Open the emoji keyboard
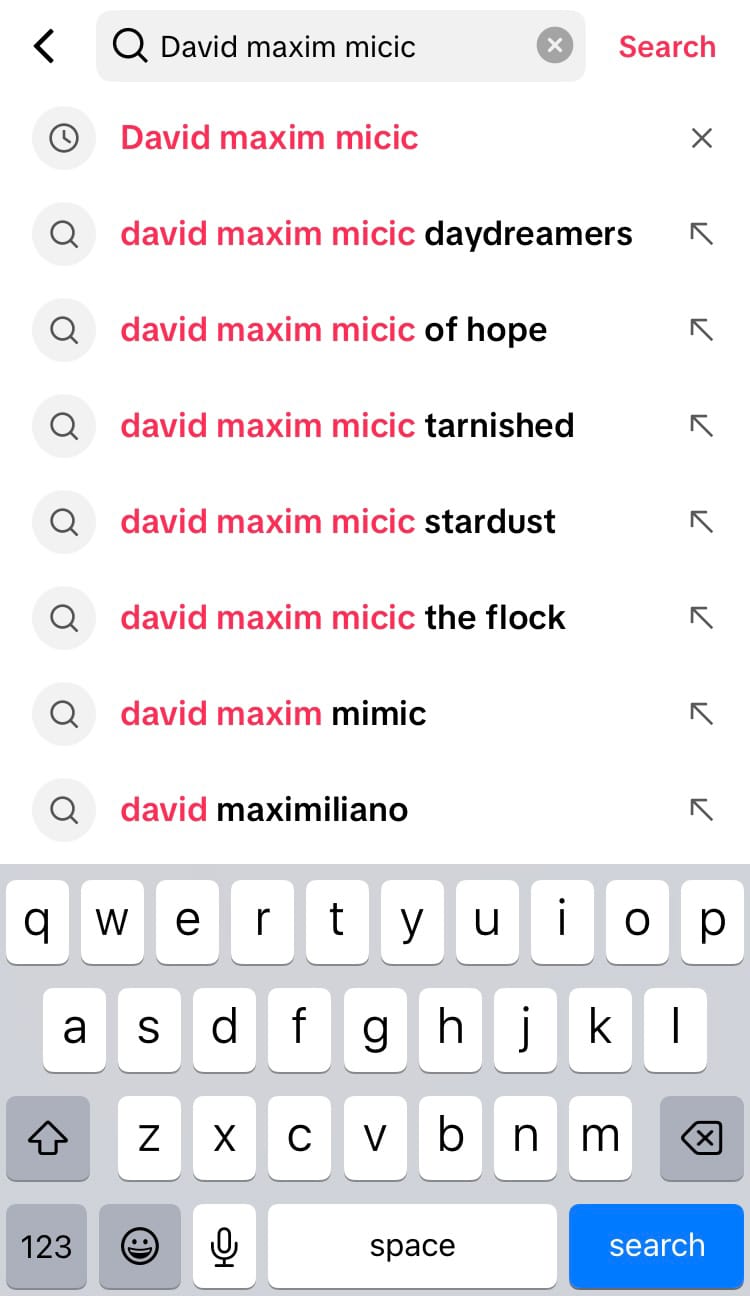Image resolution: width=750 pixels, height=1296 pixels. [140, 1246]
